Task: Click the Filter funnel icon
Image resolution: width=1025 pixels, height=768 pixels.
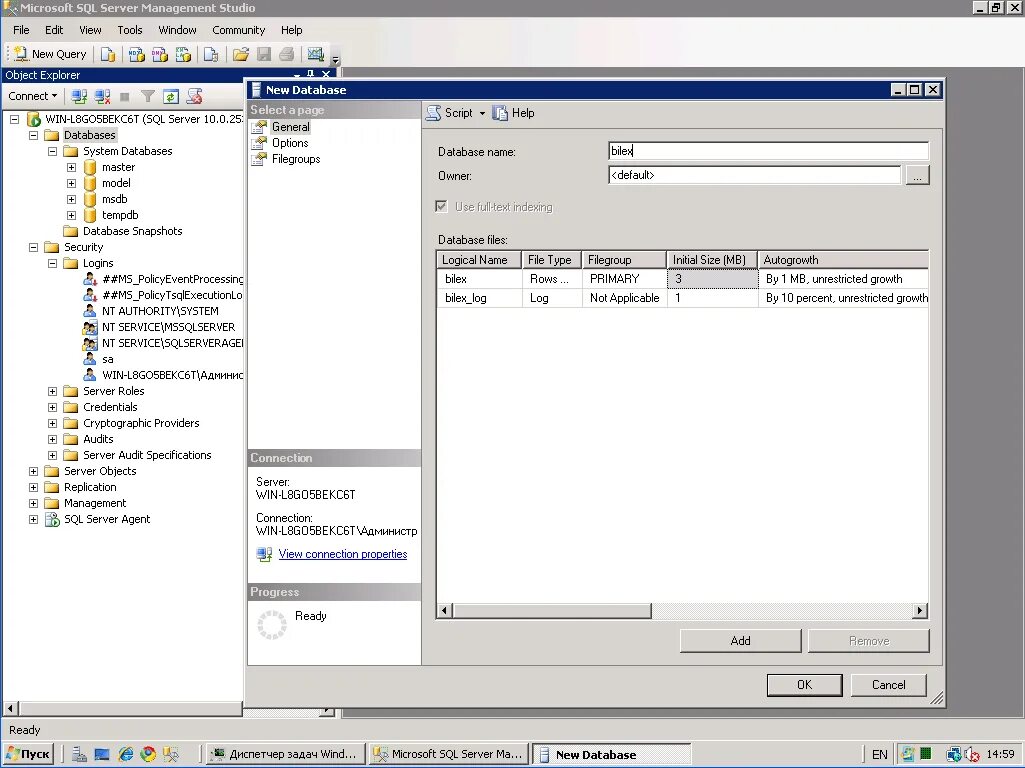Action: [148, 97]
